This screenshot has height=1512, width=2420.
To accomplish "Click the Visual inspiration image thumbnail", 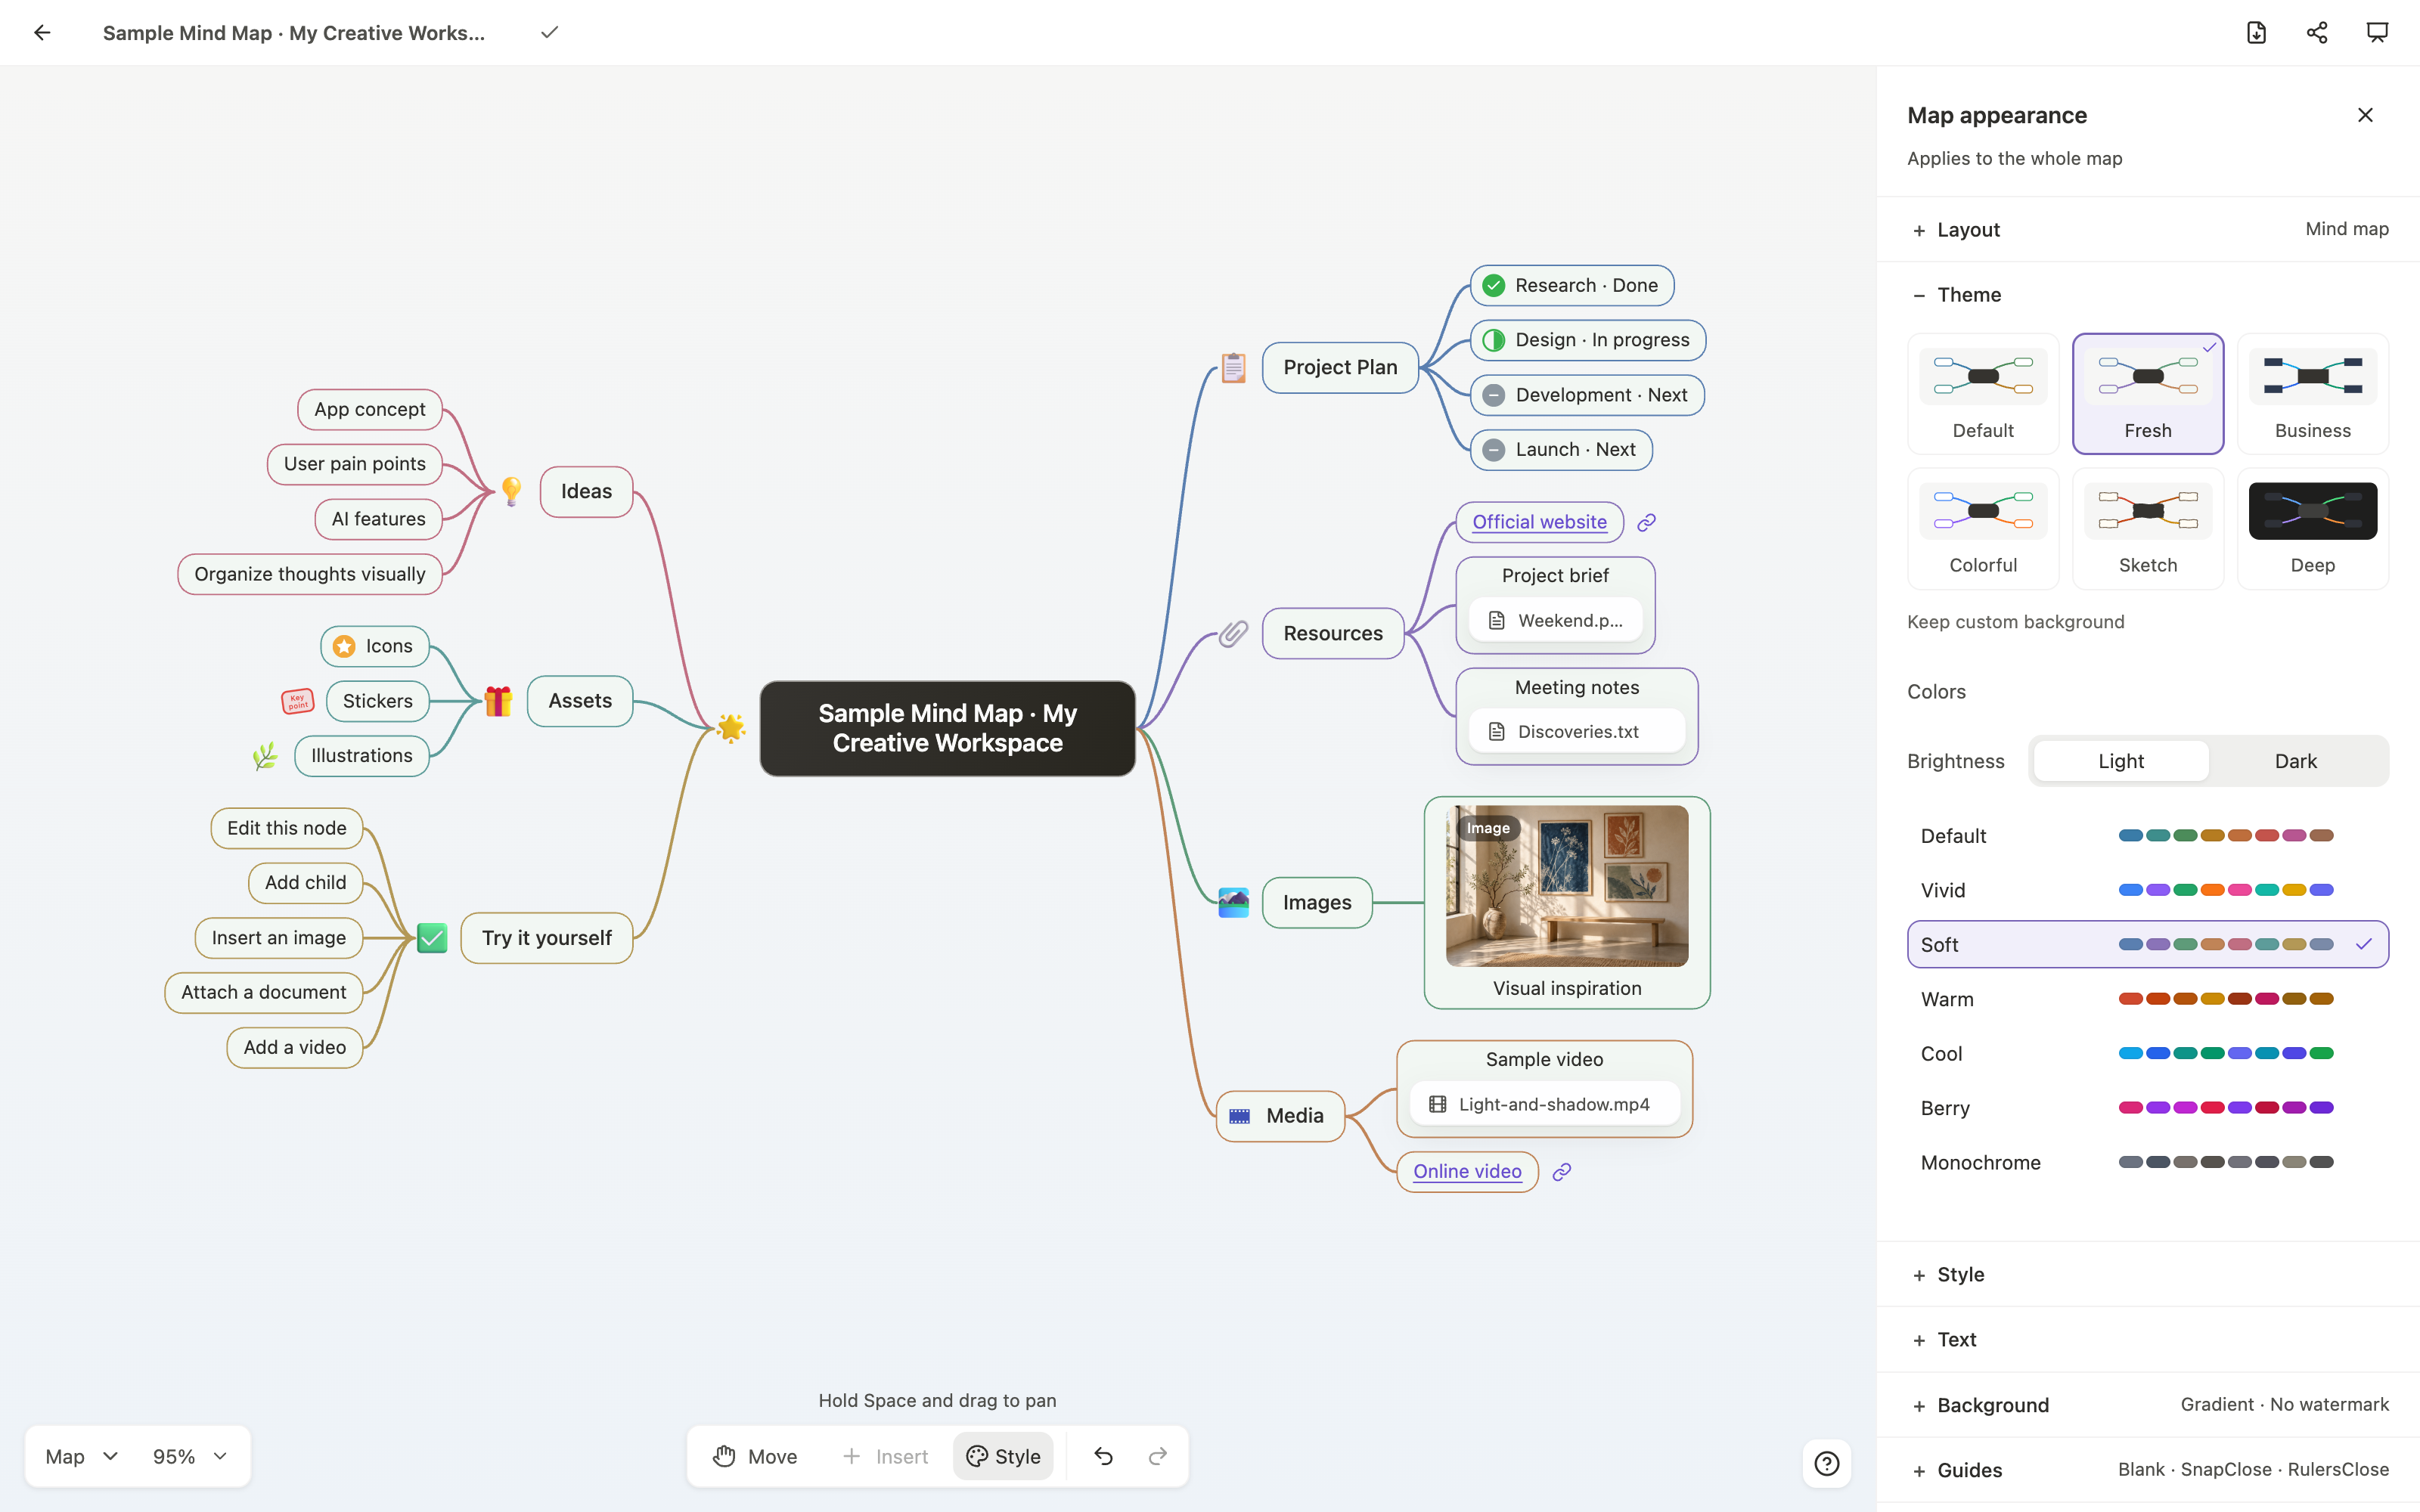I will 1567,886.
